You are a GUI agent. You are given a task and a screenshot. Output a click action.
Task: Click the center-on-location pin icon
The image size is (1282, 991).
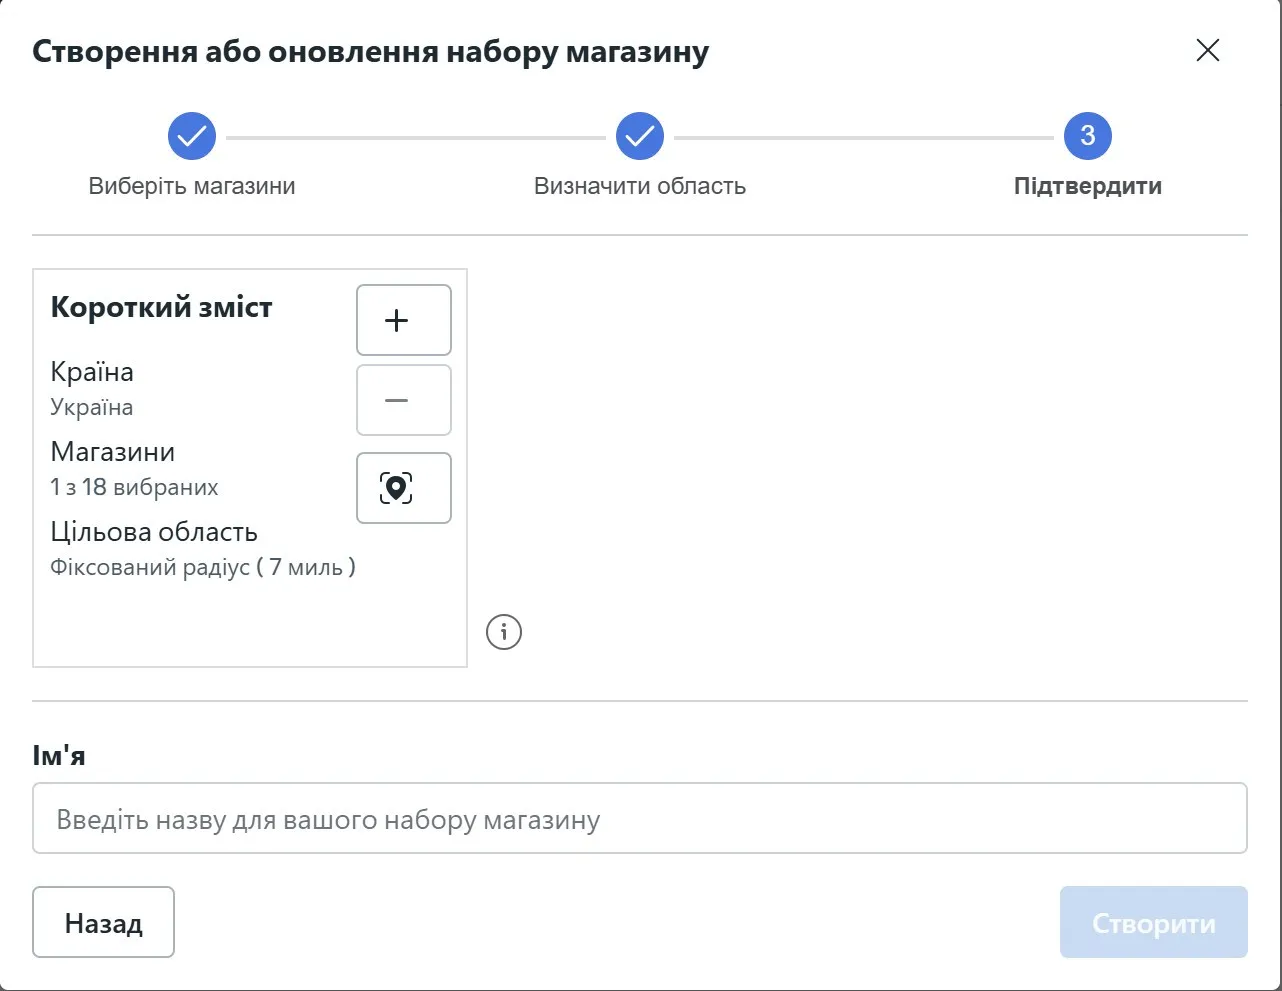404,488
